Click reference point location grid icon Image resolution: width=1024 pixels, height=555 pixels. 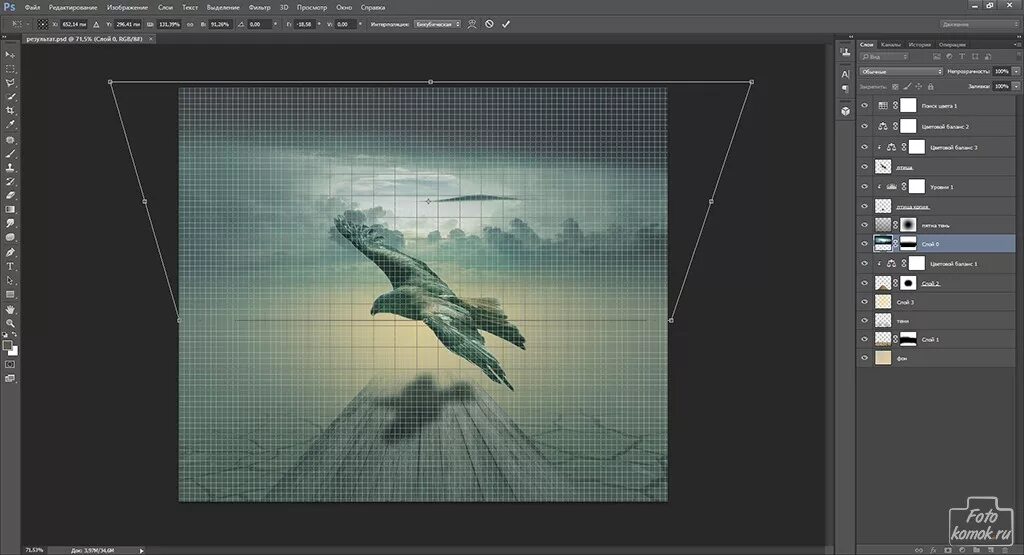click(x=42, y=24)
